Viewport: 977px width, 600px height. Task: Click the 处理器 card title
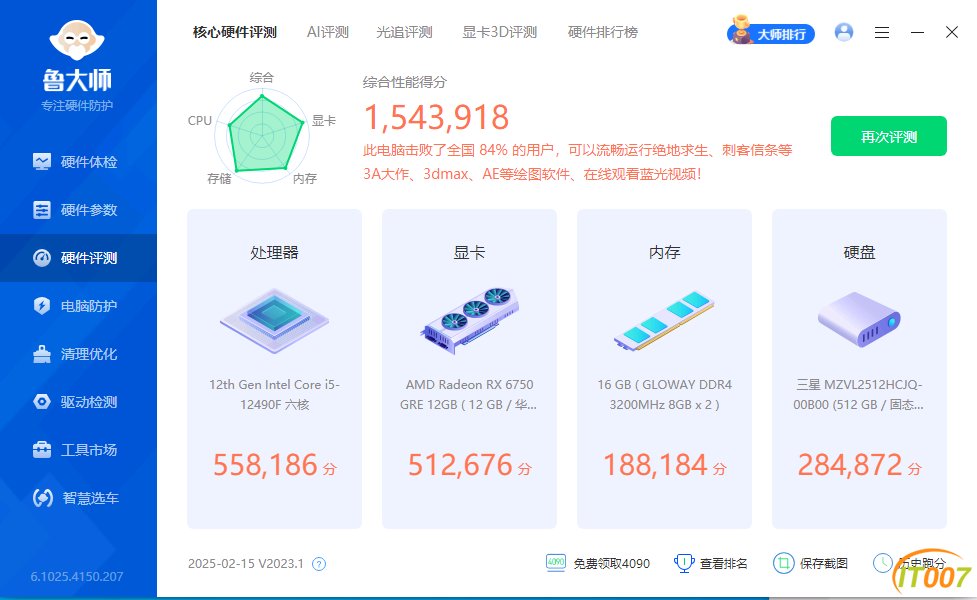click(274, 252)
